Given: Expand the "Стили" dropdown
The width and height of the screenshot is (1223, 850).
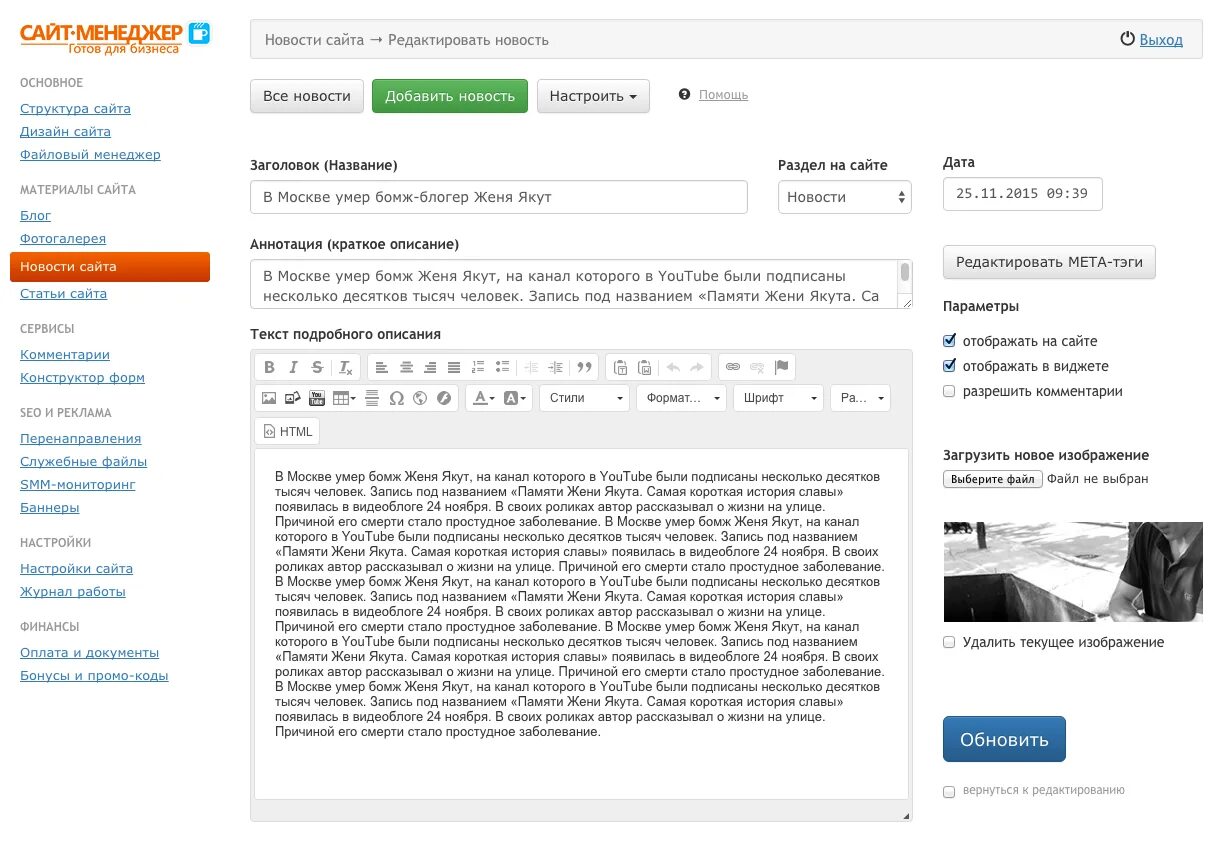Looking at the screenshot, I should click(x=585, y=398).
